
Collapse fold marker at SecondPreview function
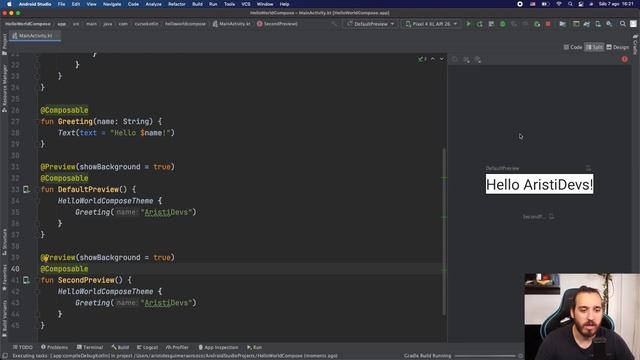(37, 280)
